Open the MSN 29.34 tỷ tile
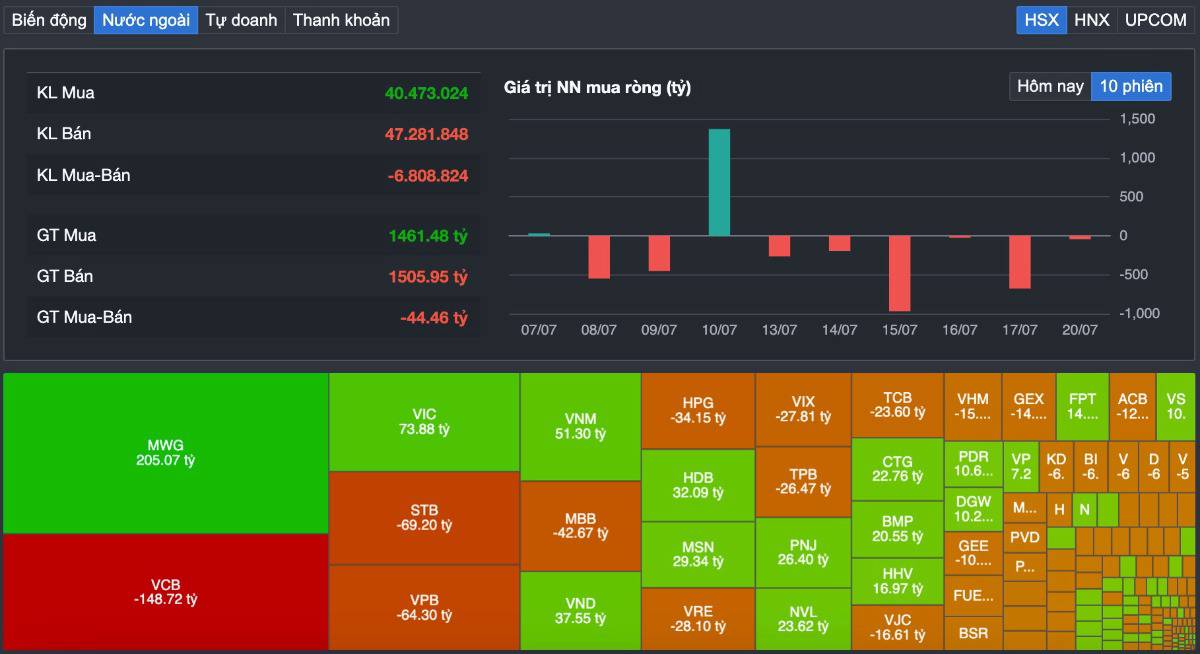 [698, 554]
